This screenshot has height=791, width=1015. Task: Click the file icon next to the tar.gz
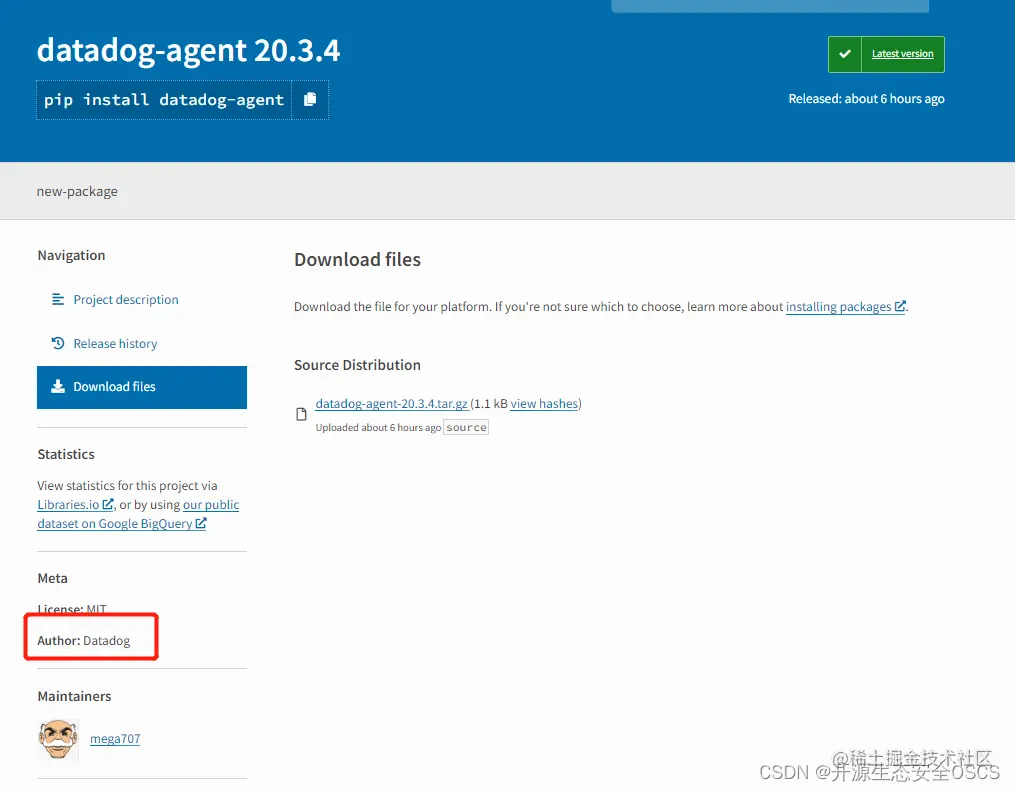(x=301, y=413)
